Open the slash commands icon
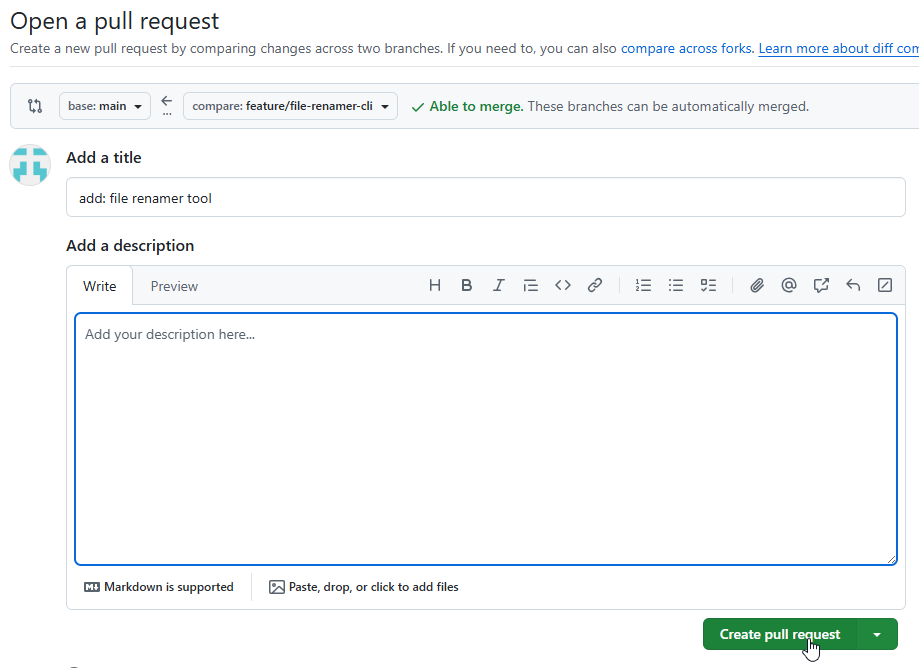 885,286
